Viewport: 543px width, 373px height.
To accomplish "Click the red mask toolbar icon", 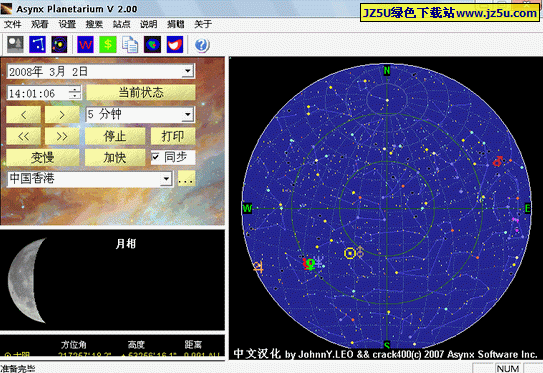I will [x=175, y=45].
